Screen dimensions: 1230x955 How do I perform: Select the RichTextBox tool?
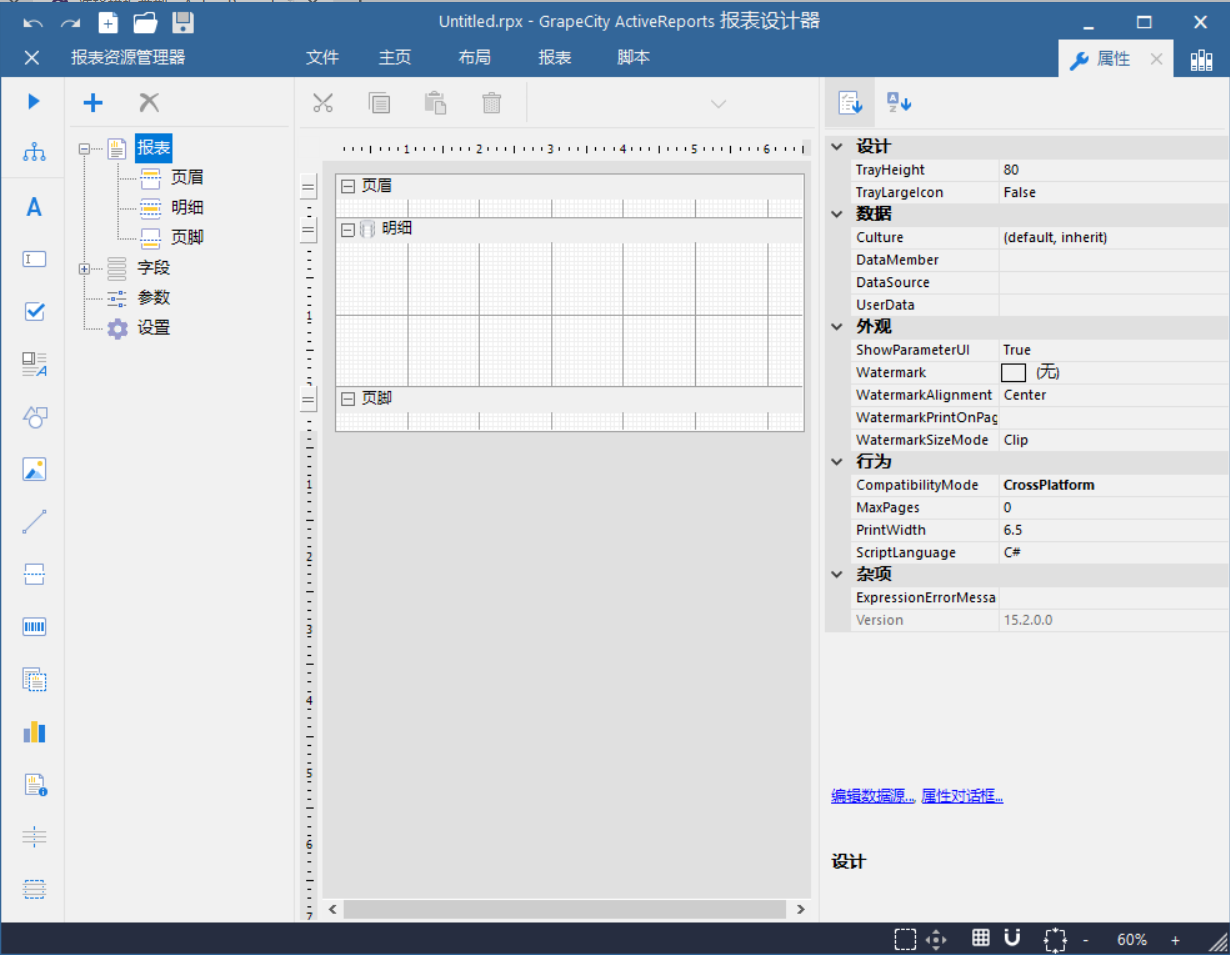tap(35, 364)
